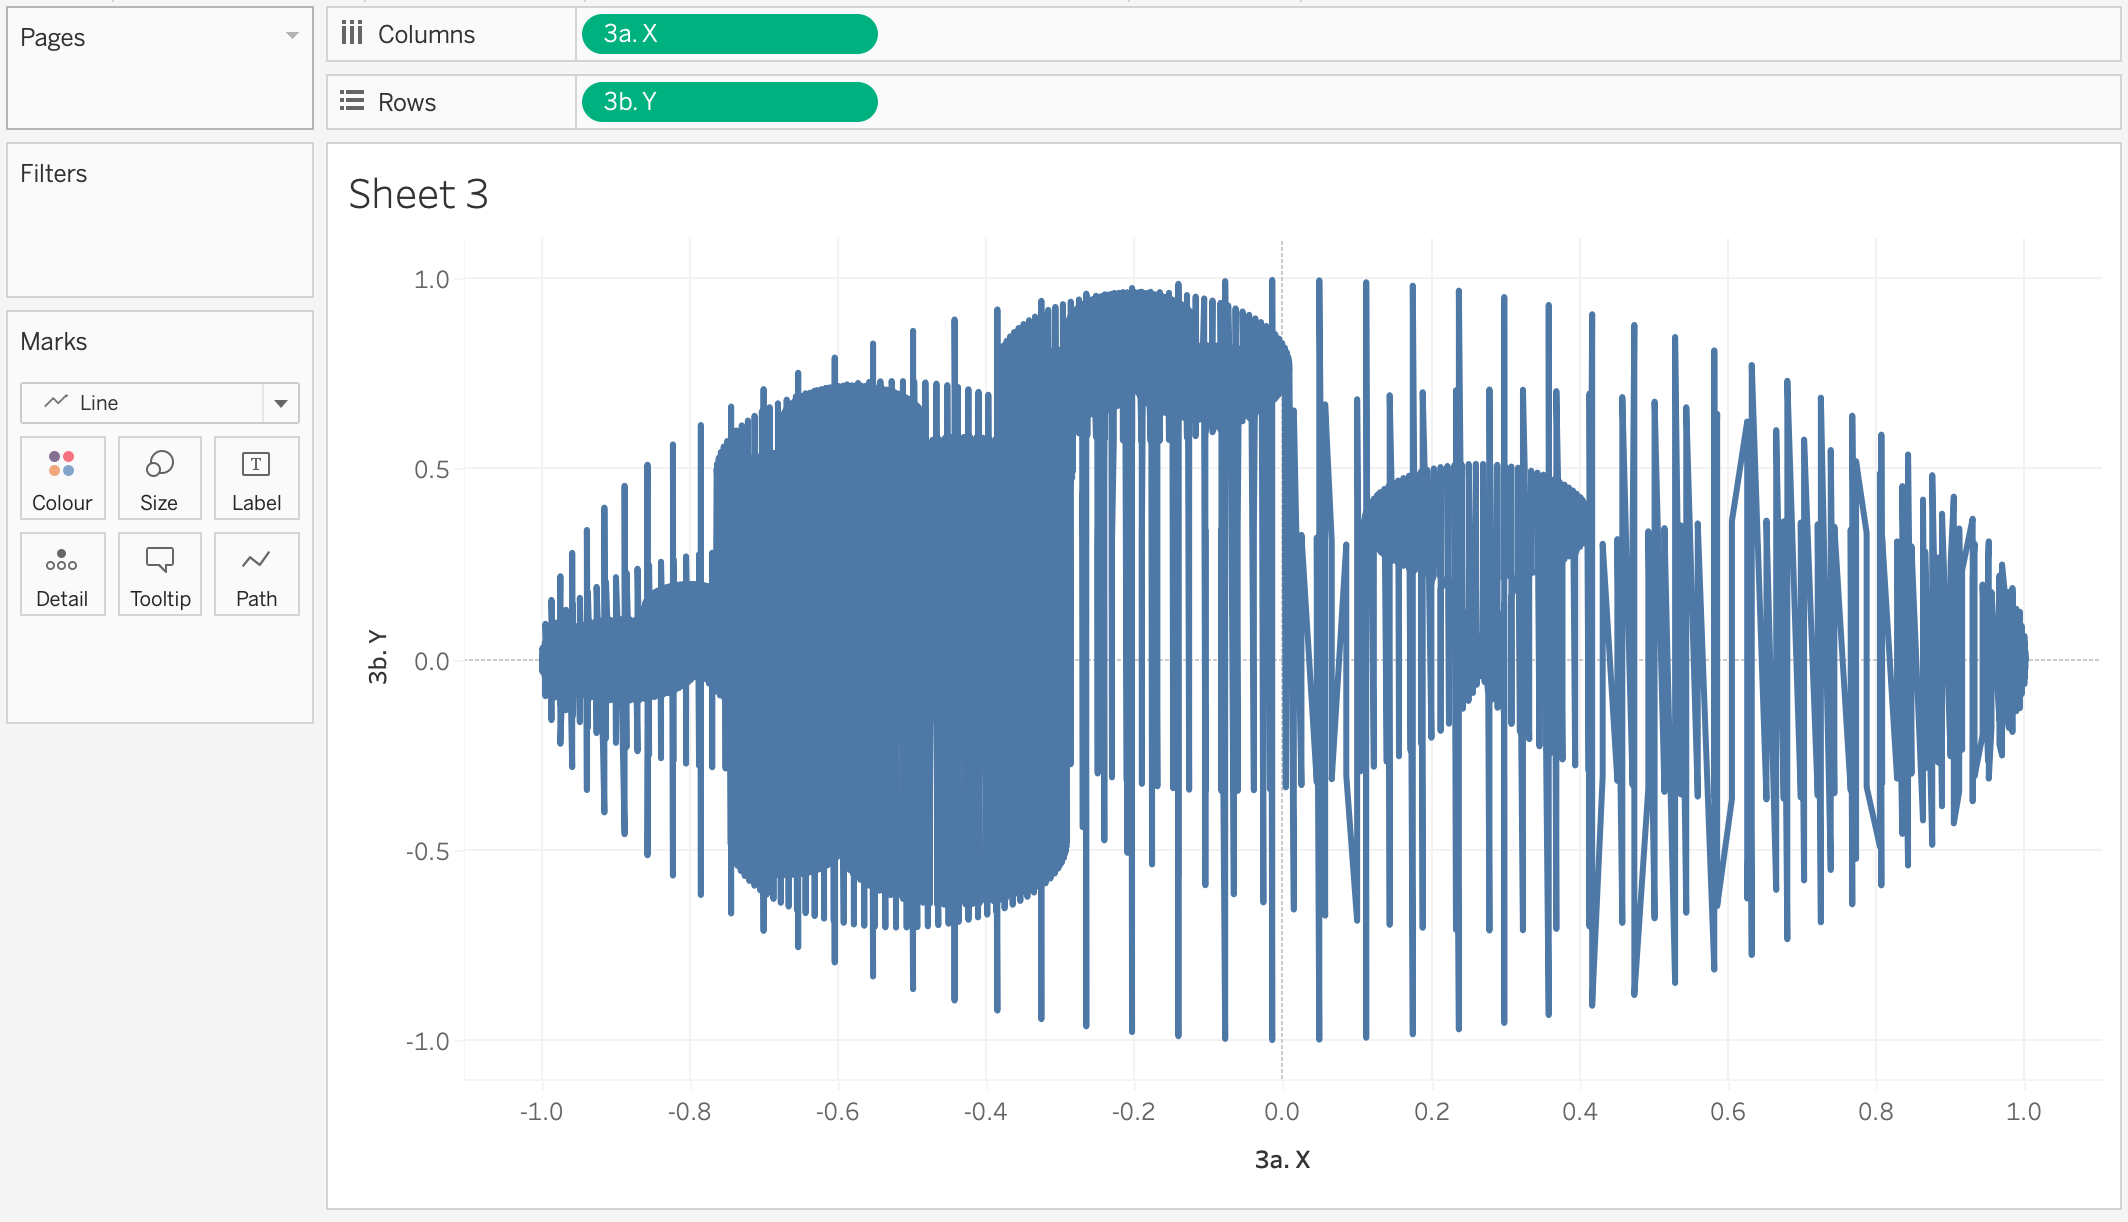Open the Size marks card

pyautogui.click(x=159, y=478)
